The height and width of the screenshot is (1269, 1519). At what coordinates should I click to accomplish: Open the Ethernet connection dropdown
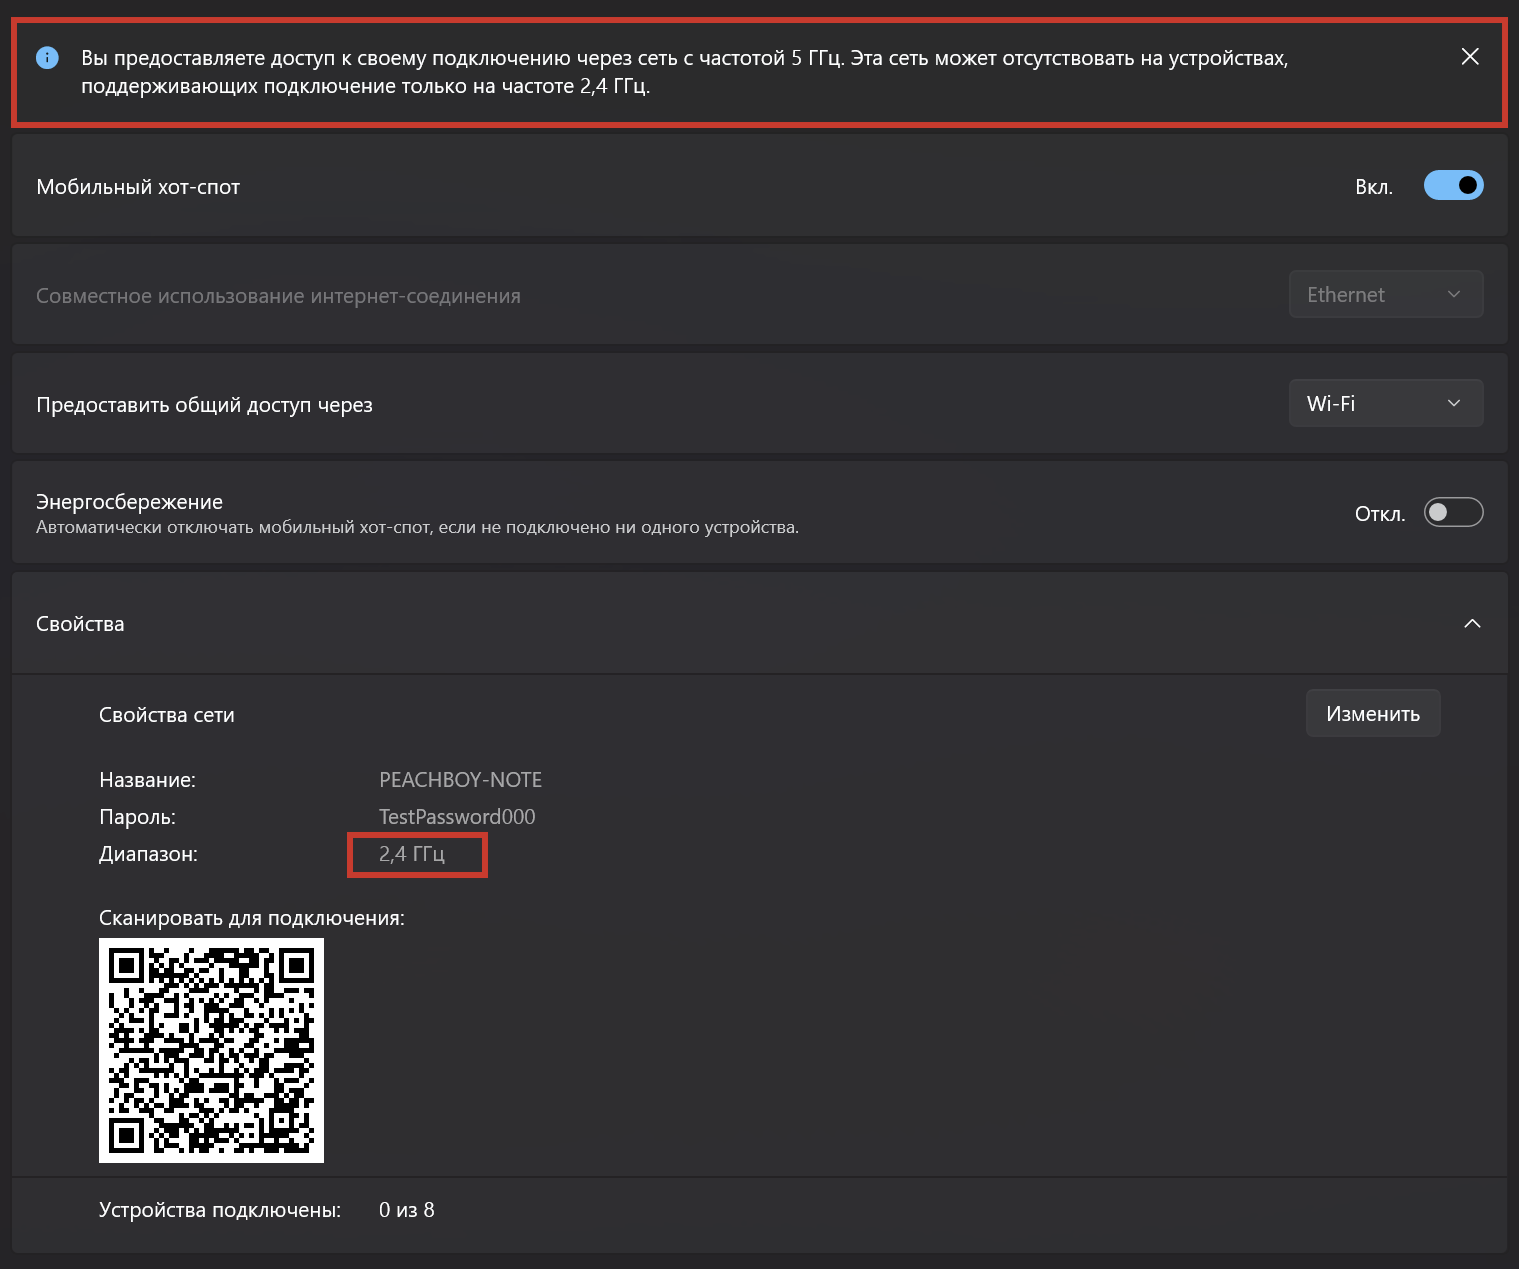click(1385, 295)
